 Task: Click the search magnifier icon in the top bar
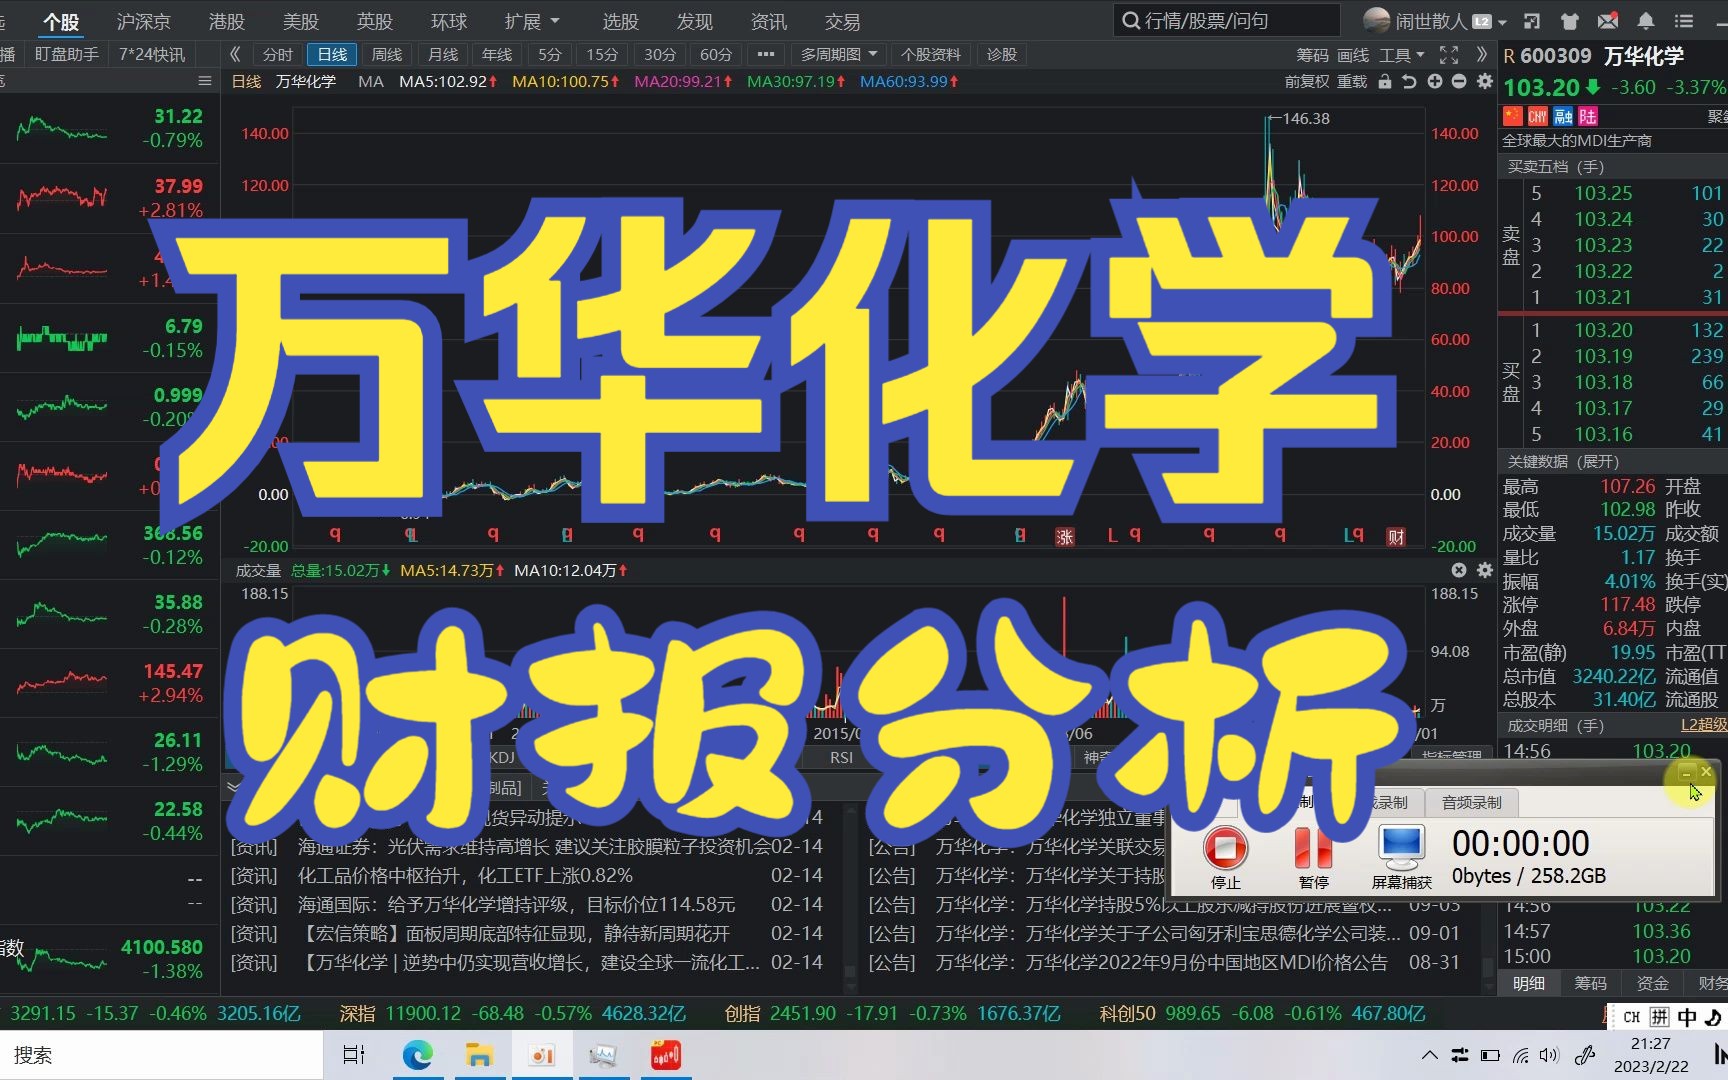click(x=1131, y=21)
